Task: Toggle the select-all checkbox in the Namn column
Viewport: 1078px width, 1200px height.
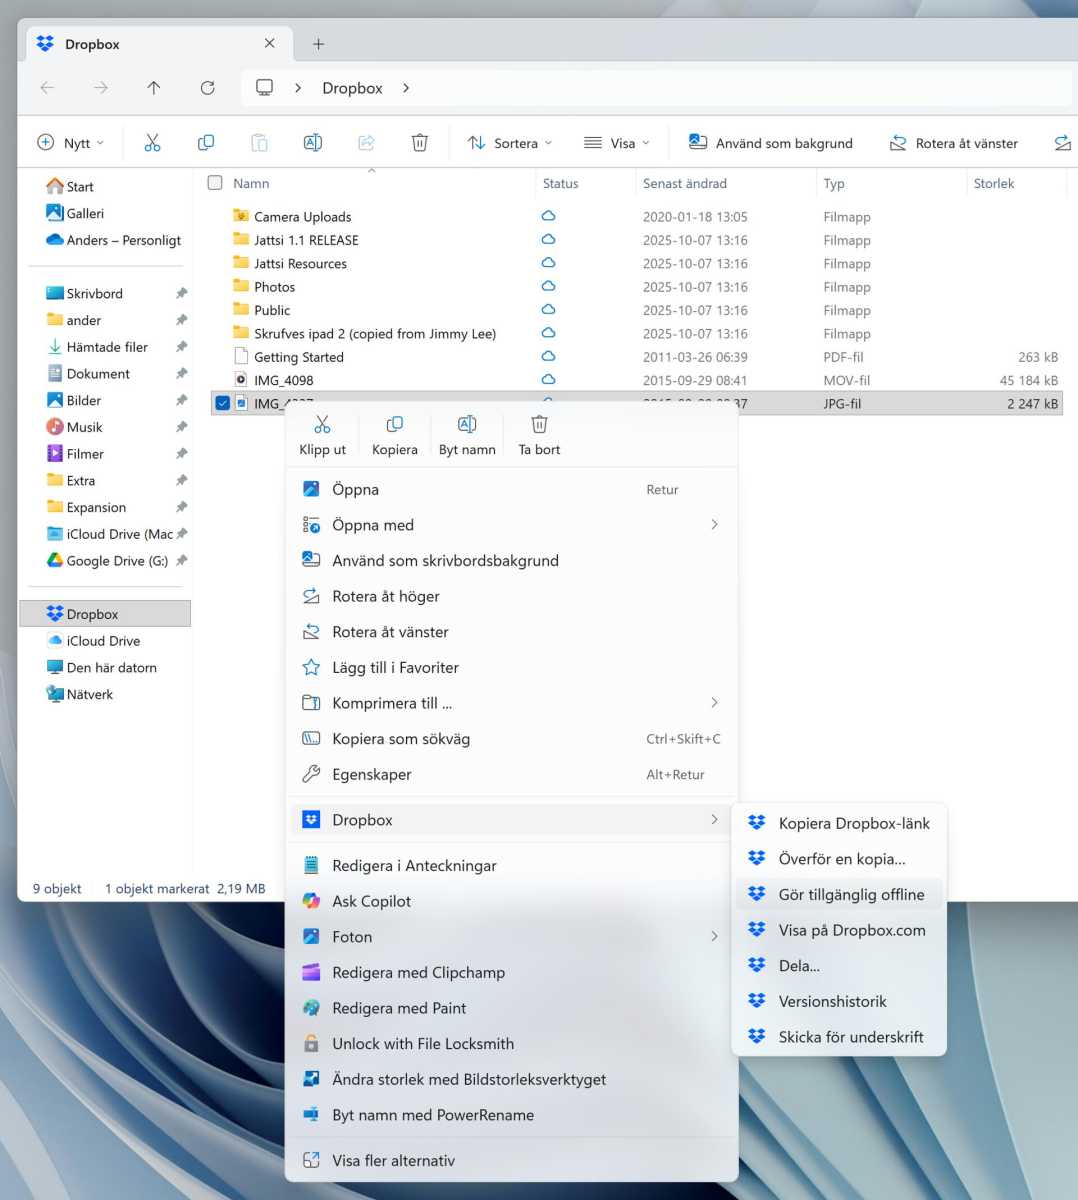Action: point(215,183)
